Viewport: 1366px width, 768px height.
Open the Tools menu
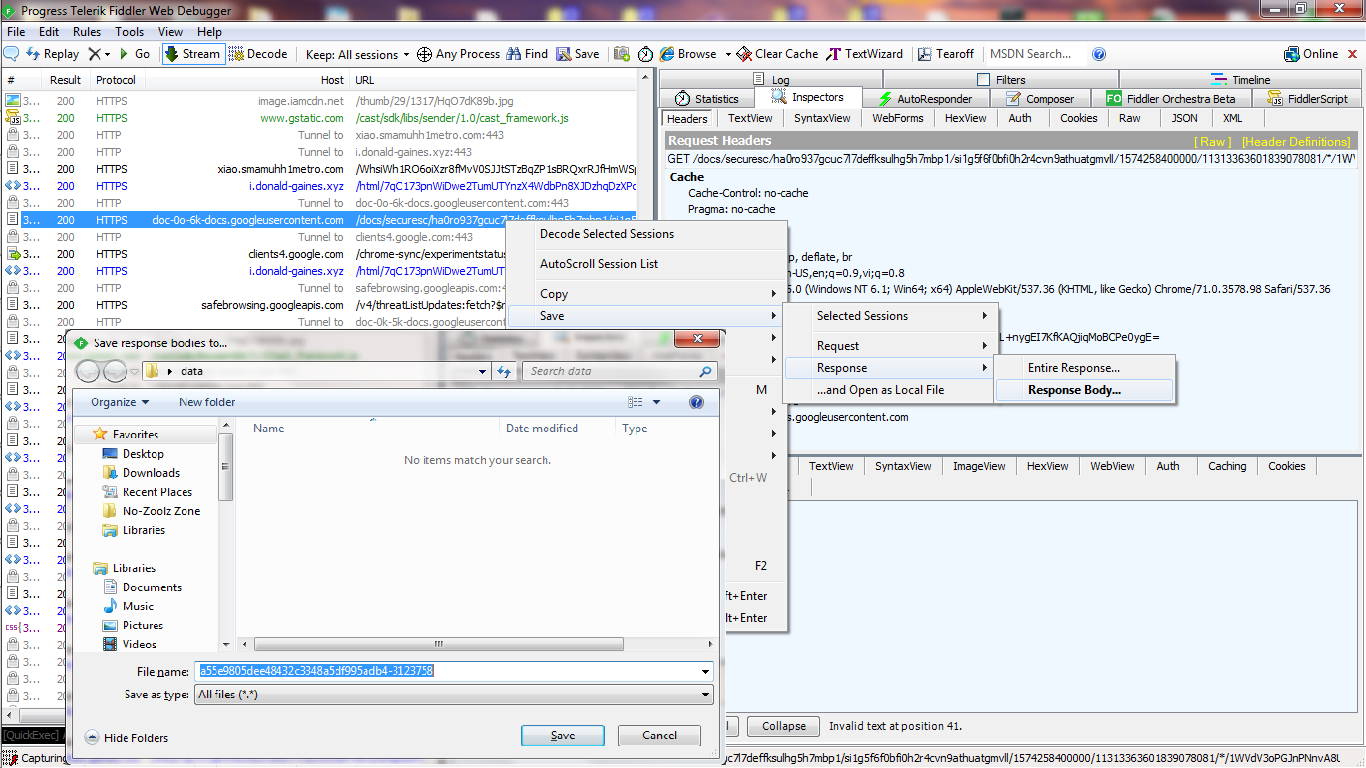tap(130, 32)
